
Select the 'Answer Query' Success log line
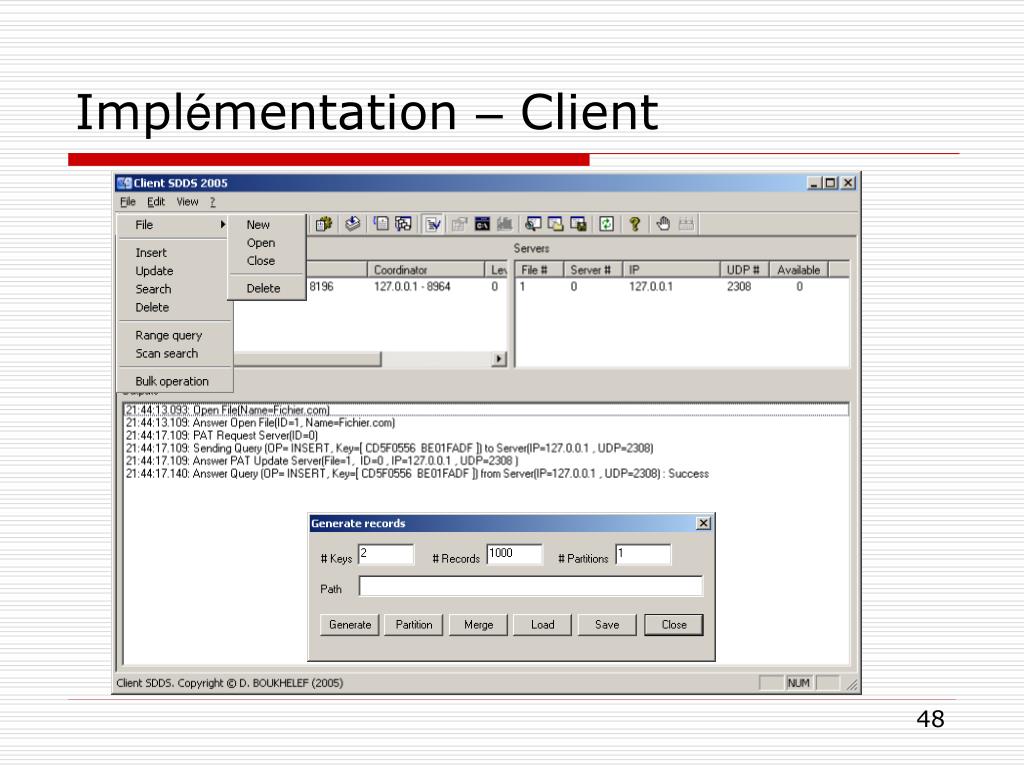(x=417, y=473)
